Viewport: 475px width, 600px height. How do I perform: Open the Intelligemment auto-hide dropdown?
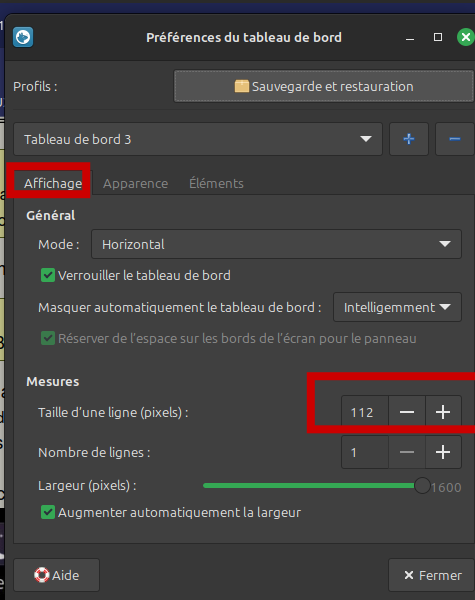coord(397,307)
